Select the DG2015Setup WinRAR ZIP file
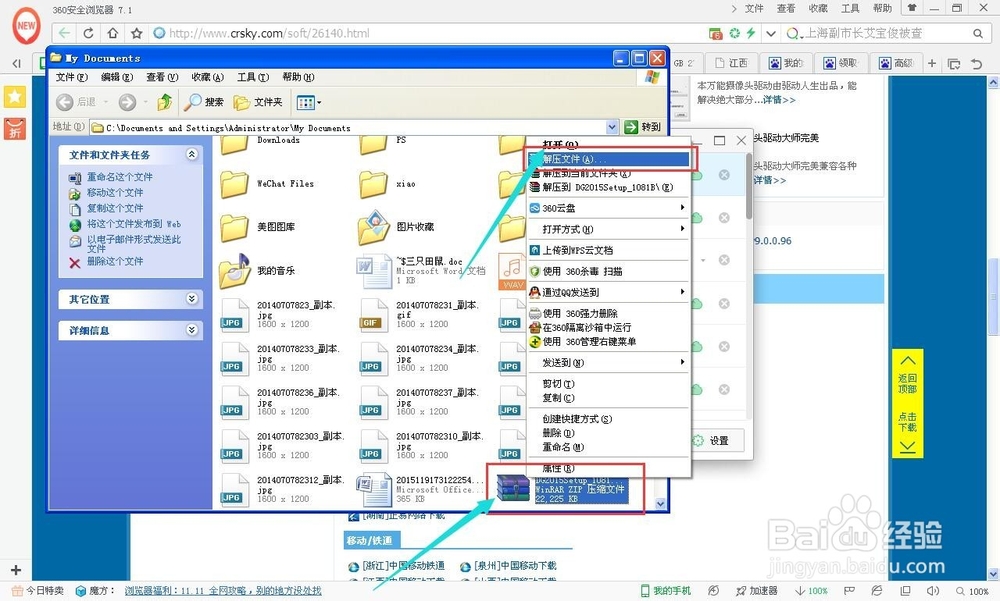Screen dimensions: 1000x601 562,489
